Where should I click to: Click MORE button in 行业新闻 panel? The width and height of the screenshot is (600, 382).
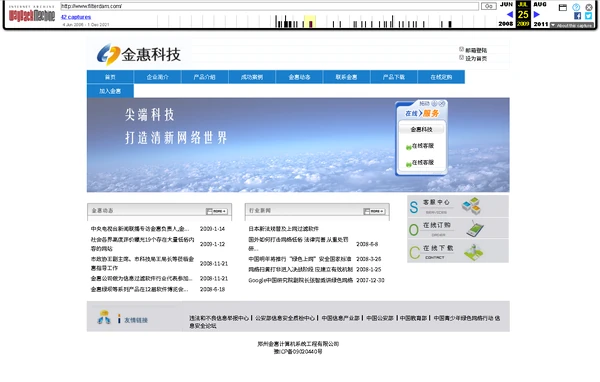pos(374,211)
